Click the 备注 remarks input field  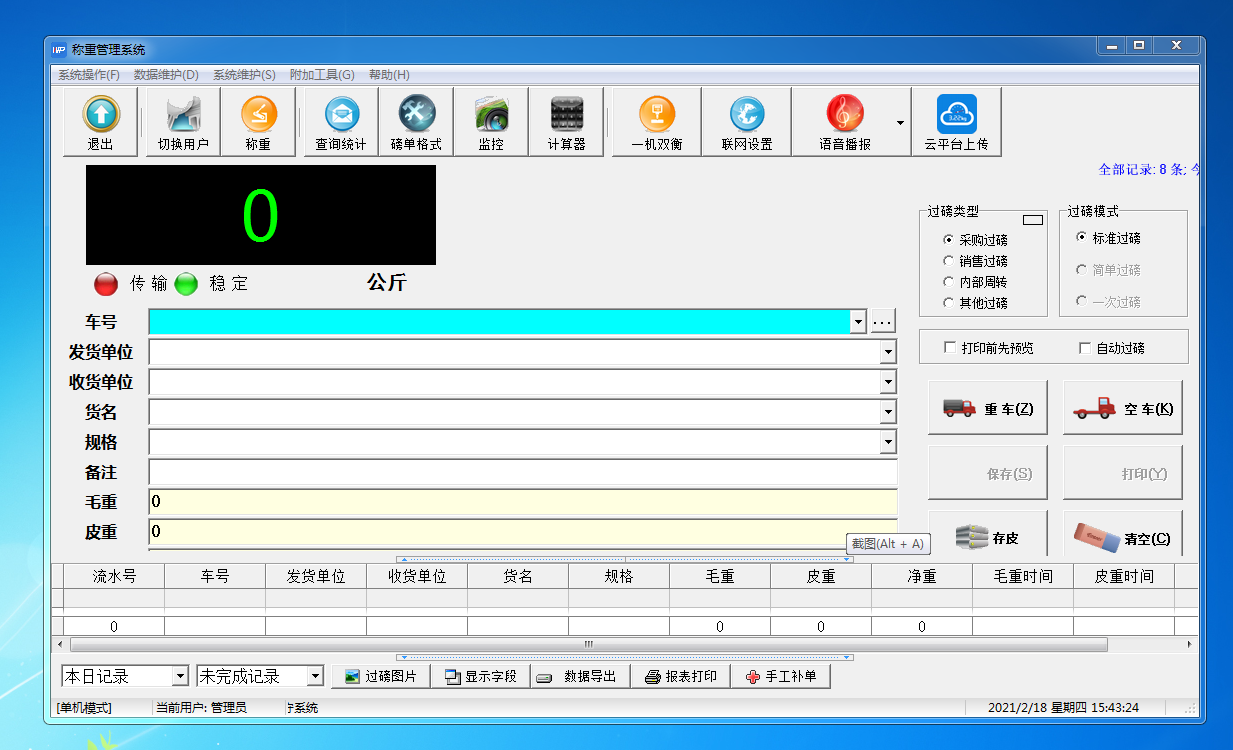pyautogui.click(x=522, y=472)
